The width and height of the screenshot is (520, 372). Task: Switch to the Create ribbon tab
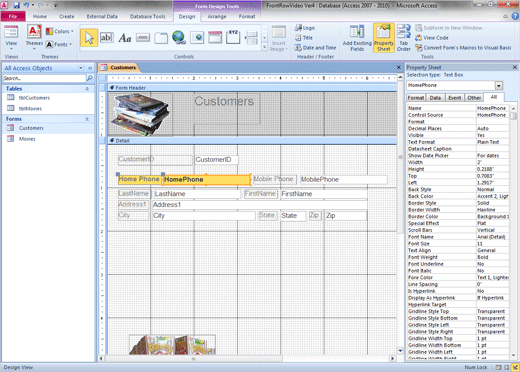point(67,16)
